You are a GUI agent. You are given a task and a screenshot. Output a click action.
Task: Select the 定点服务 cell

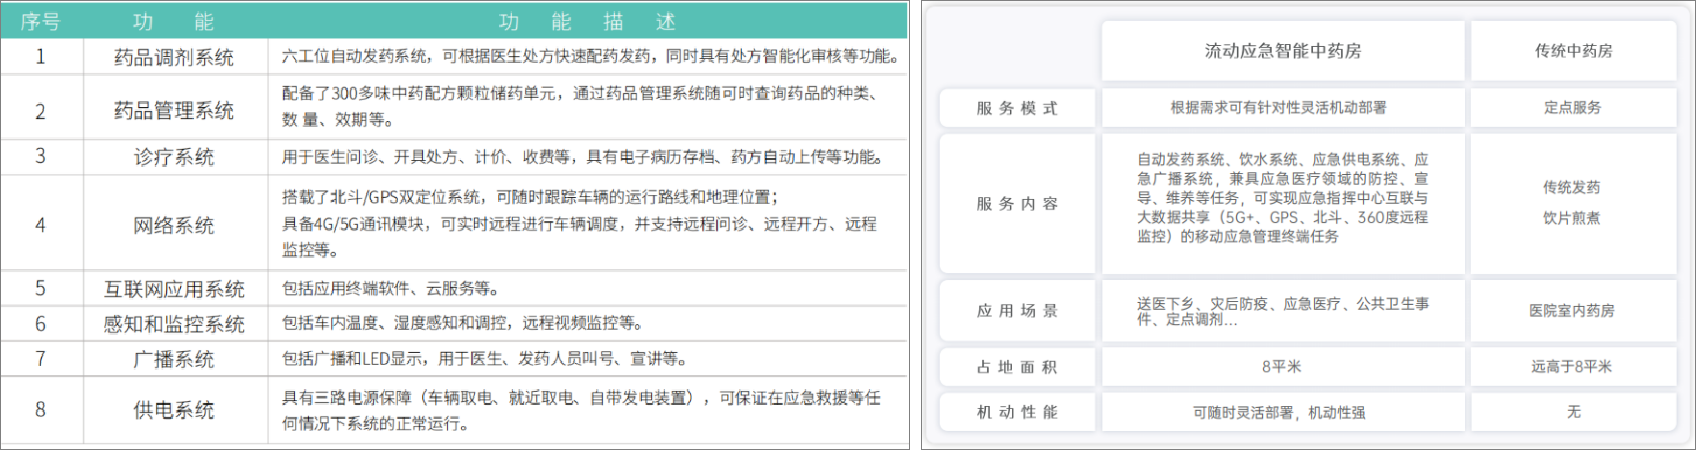click(1572, 108)
